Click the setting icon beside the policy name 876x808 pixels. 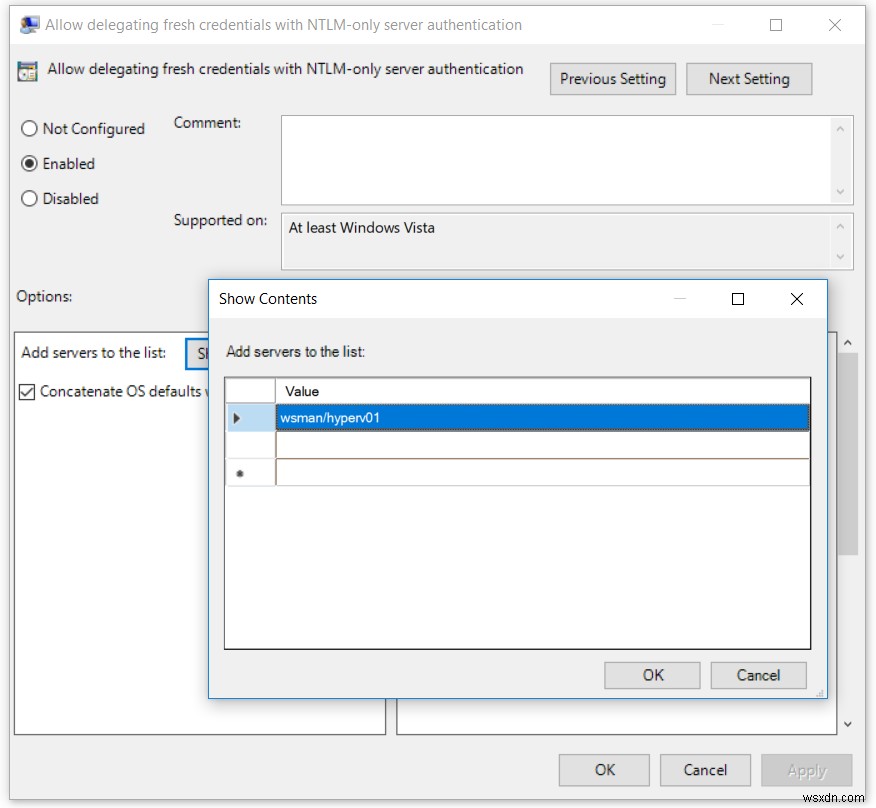click(27, 71)
